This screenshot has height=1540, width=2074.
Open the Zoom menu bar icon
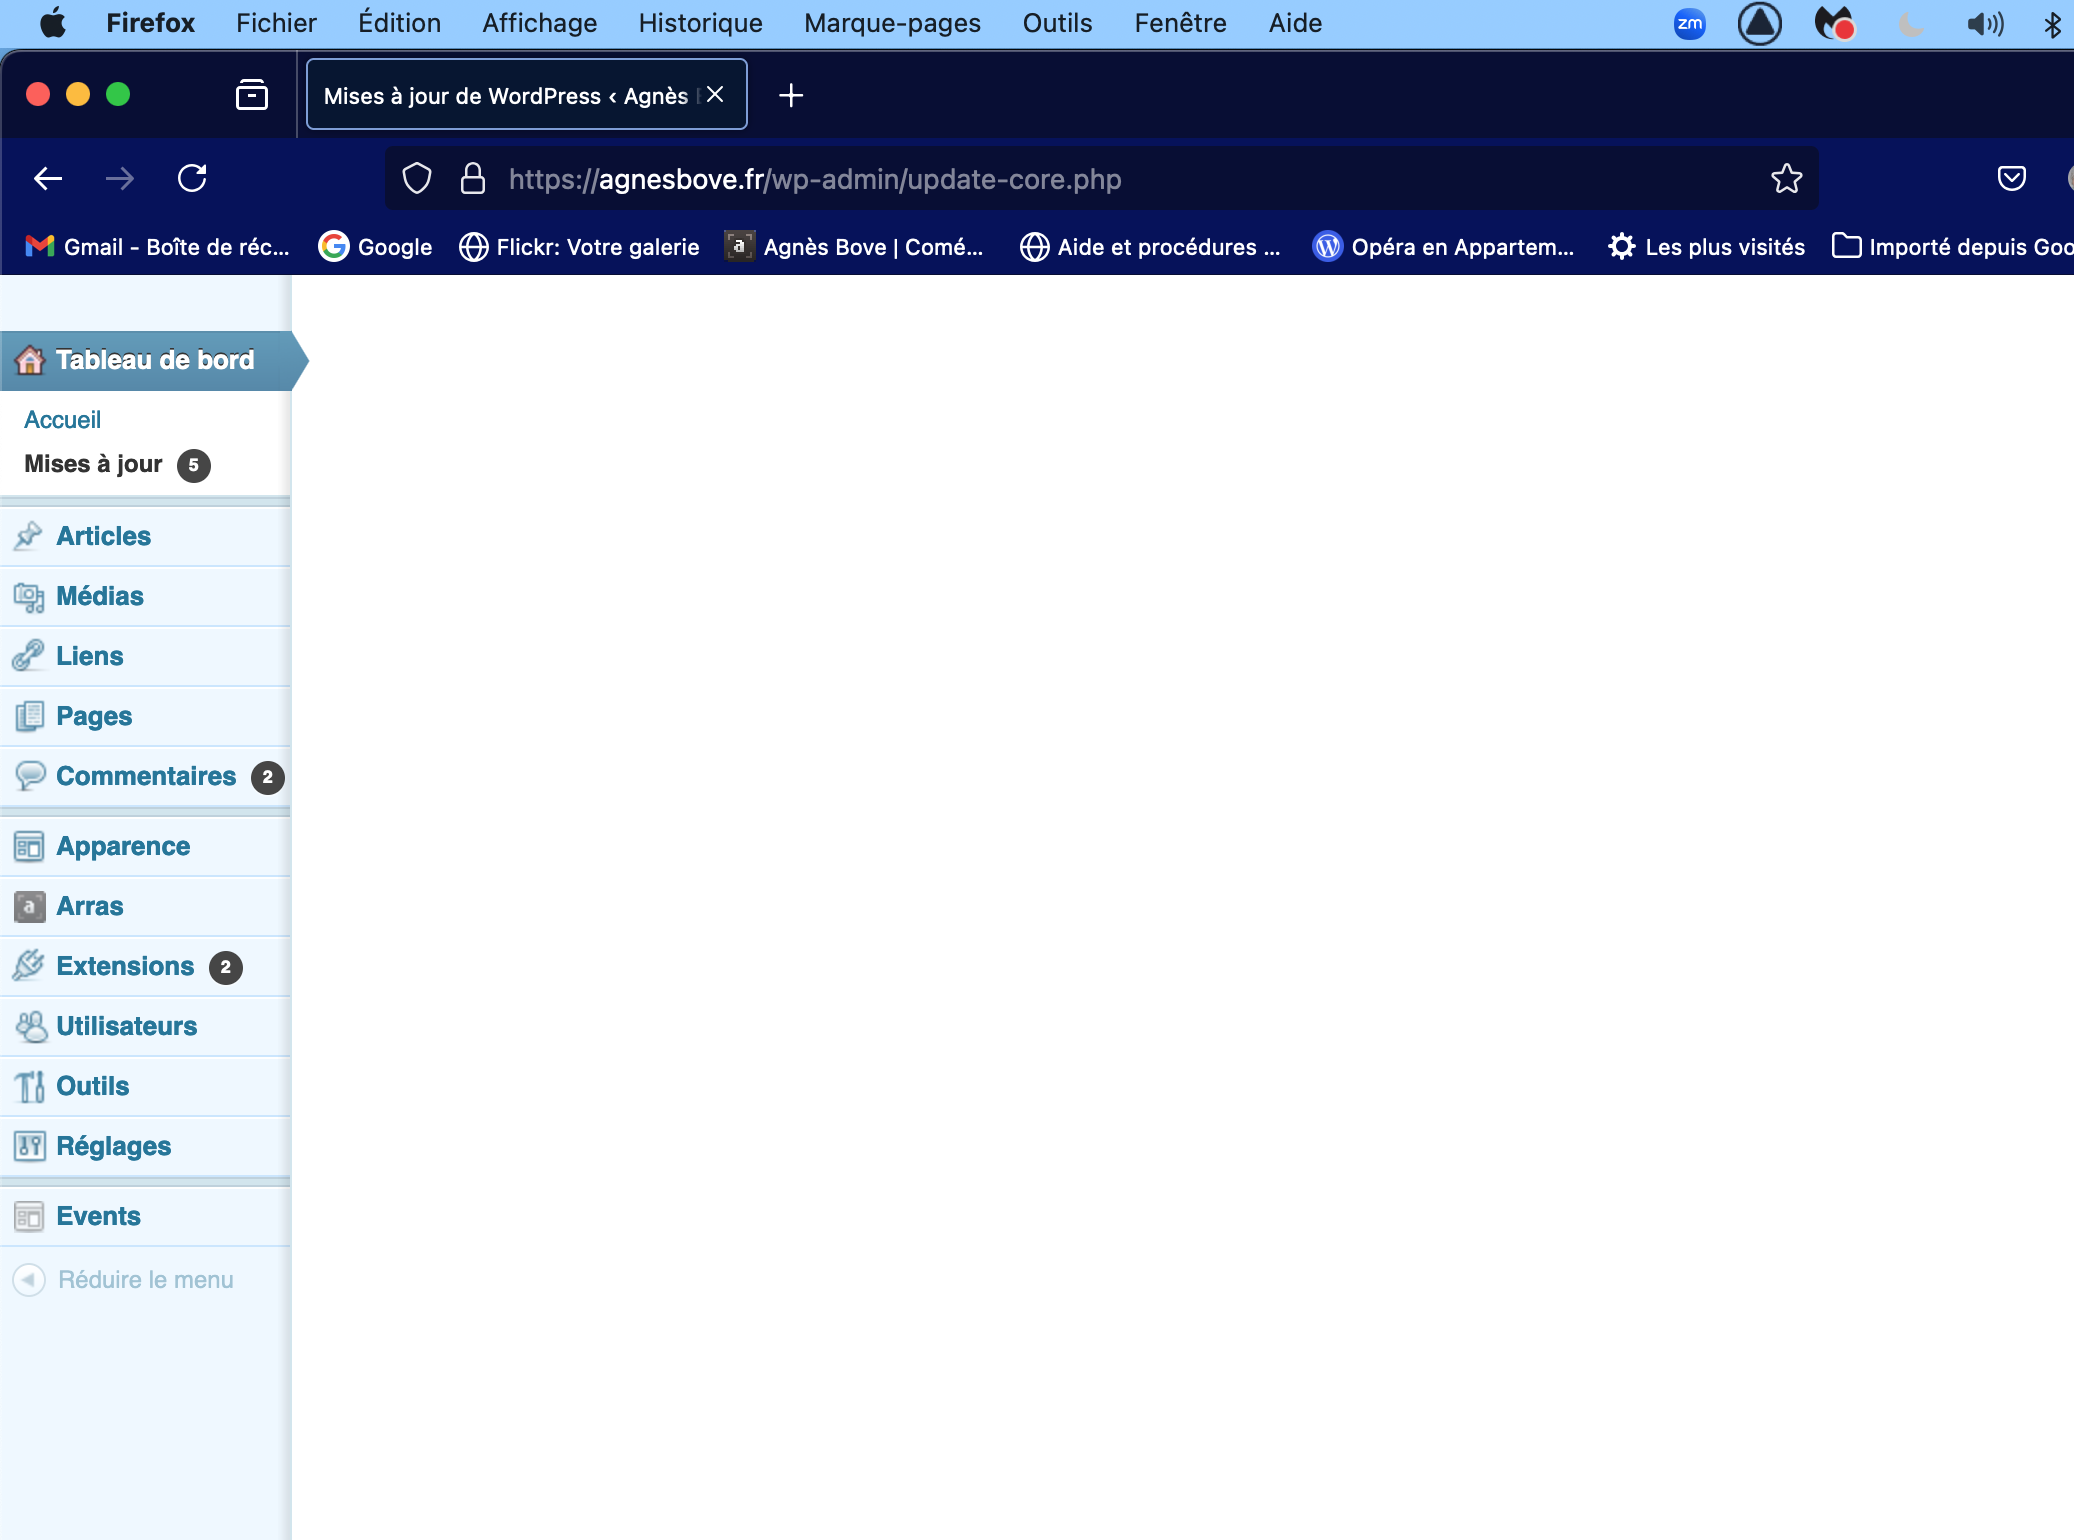[x=1689, y=23]
